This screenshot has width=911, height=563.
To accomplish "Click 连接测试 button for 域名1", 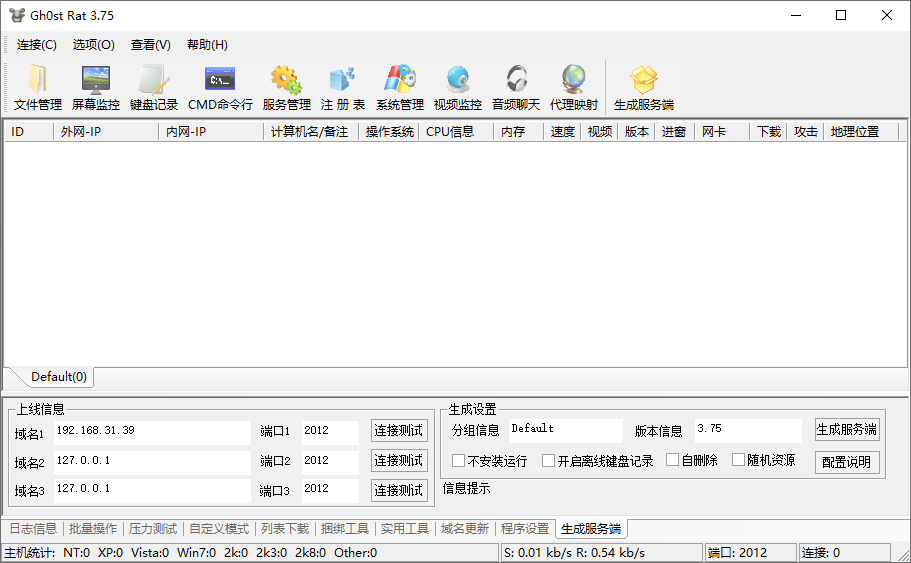I will pyautogui.click(x=399, y=431).
